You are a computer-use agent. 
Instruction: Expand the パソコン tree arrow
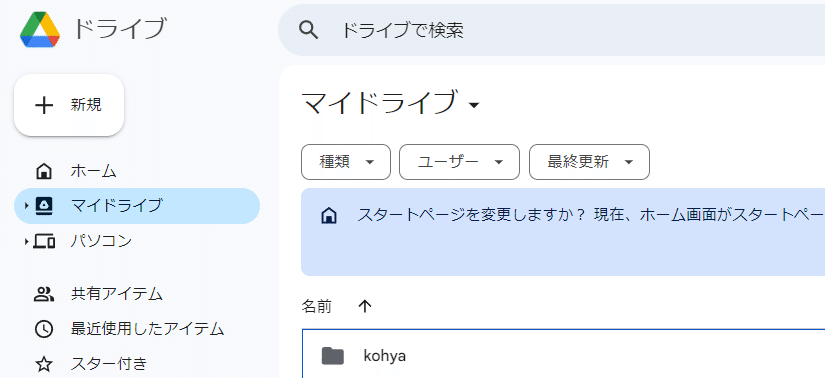pos(26,242)
